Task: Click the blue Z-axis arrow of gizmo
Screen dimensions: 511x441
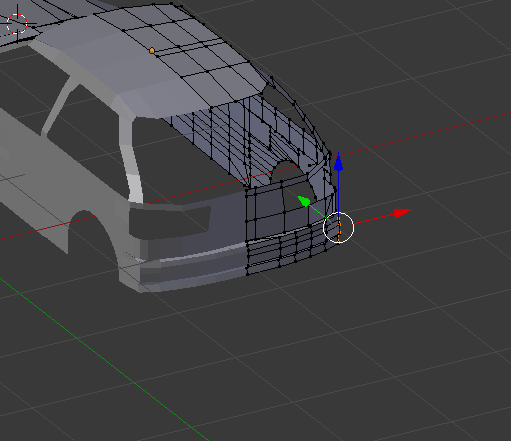Action: pyautogui.click(x=338, y=163)
